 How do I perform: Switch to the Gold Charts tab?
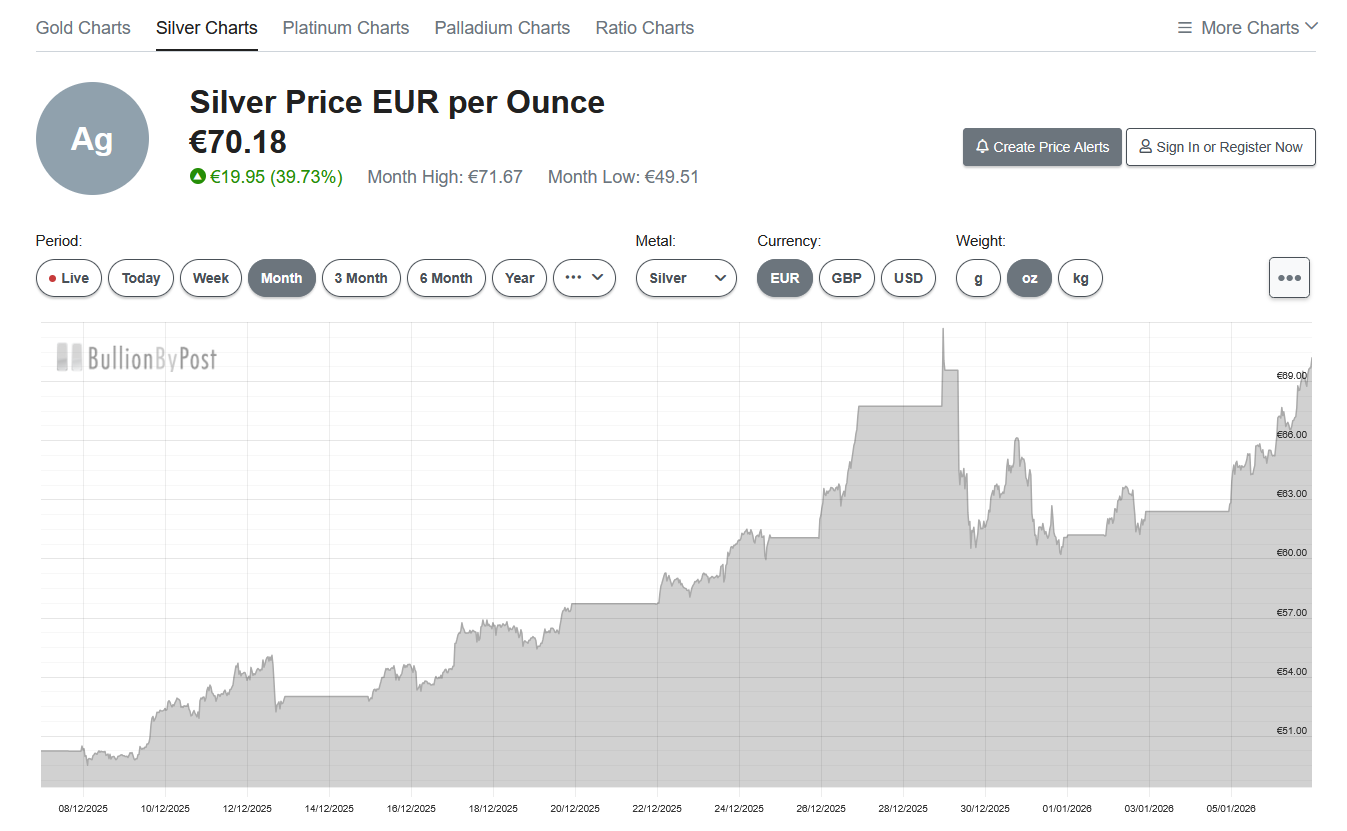tap(83, 28)
